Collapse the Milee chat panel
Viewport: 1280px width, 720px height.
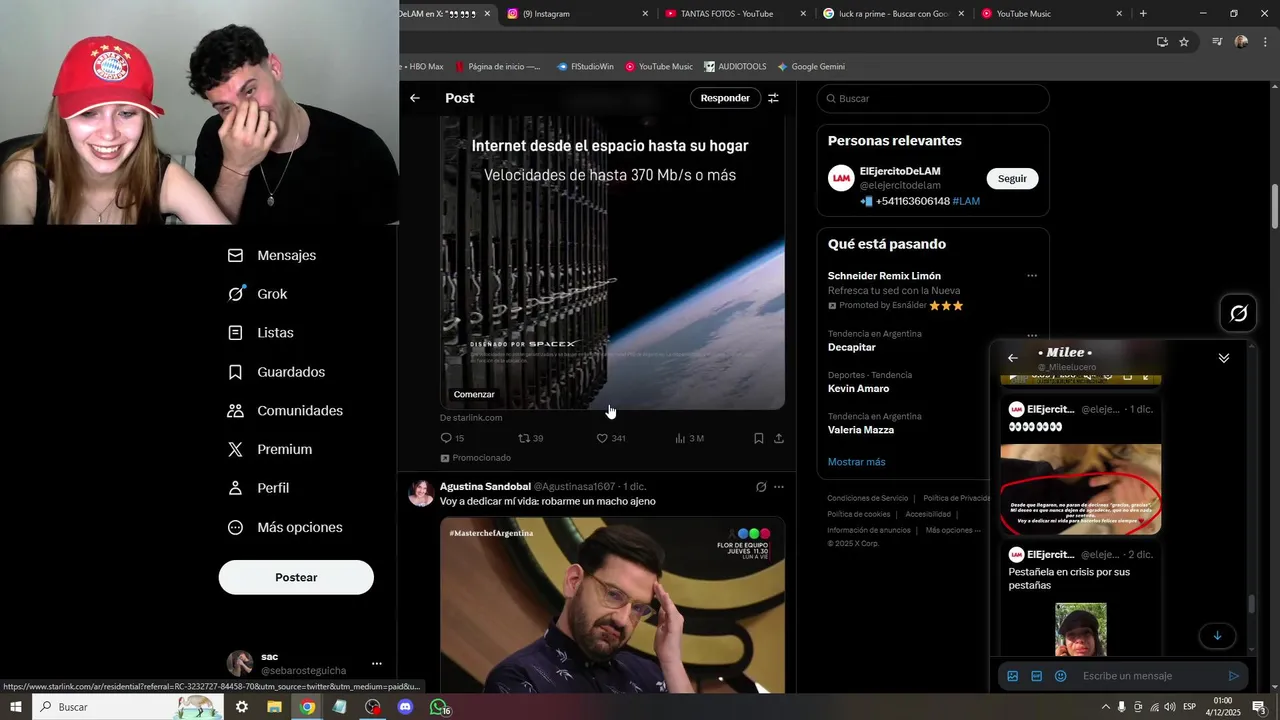tap(1223, 358)
